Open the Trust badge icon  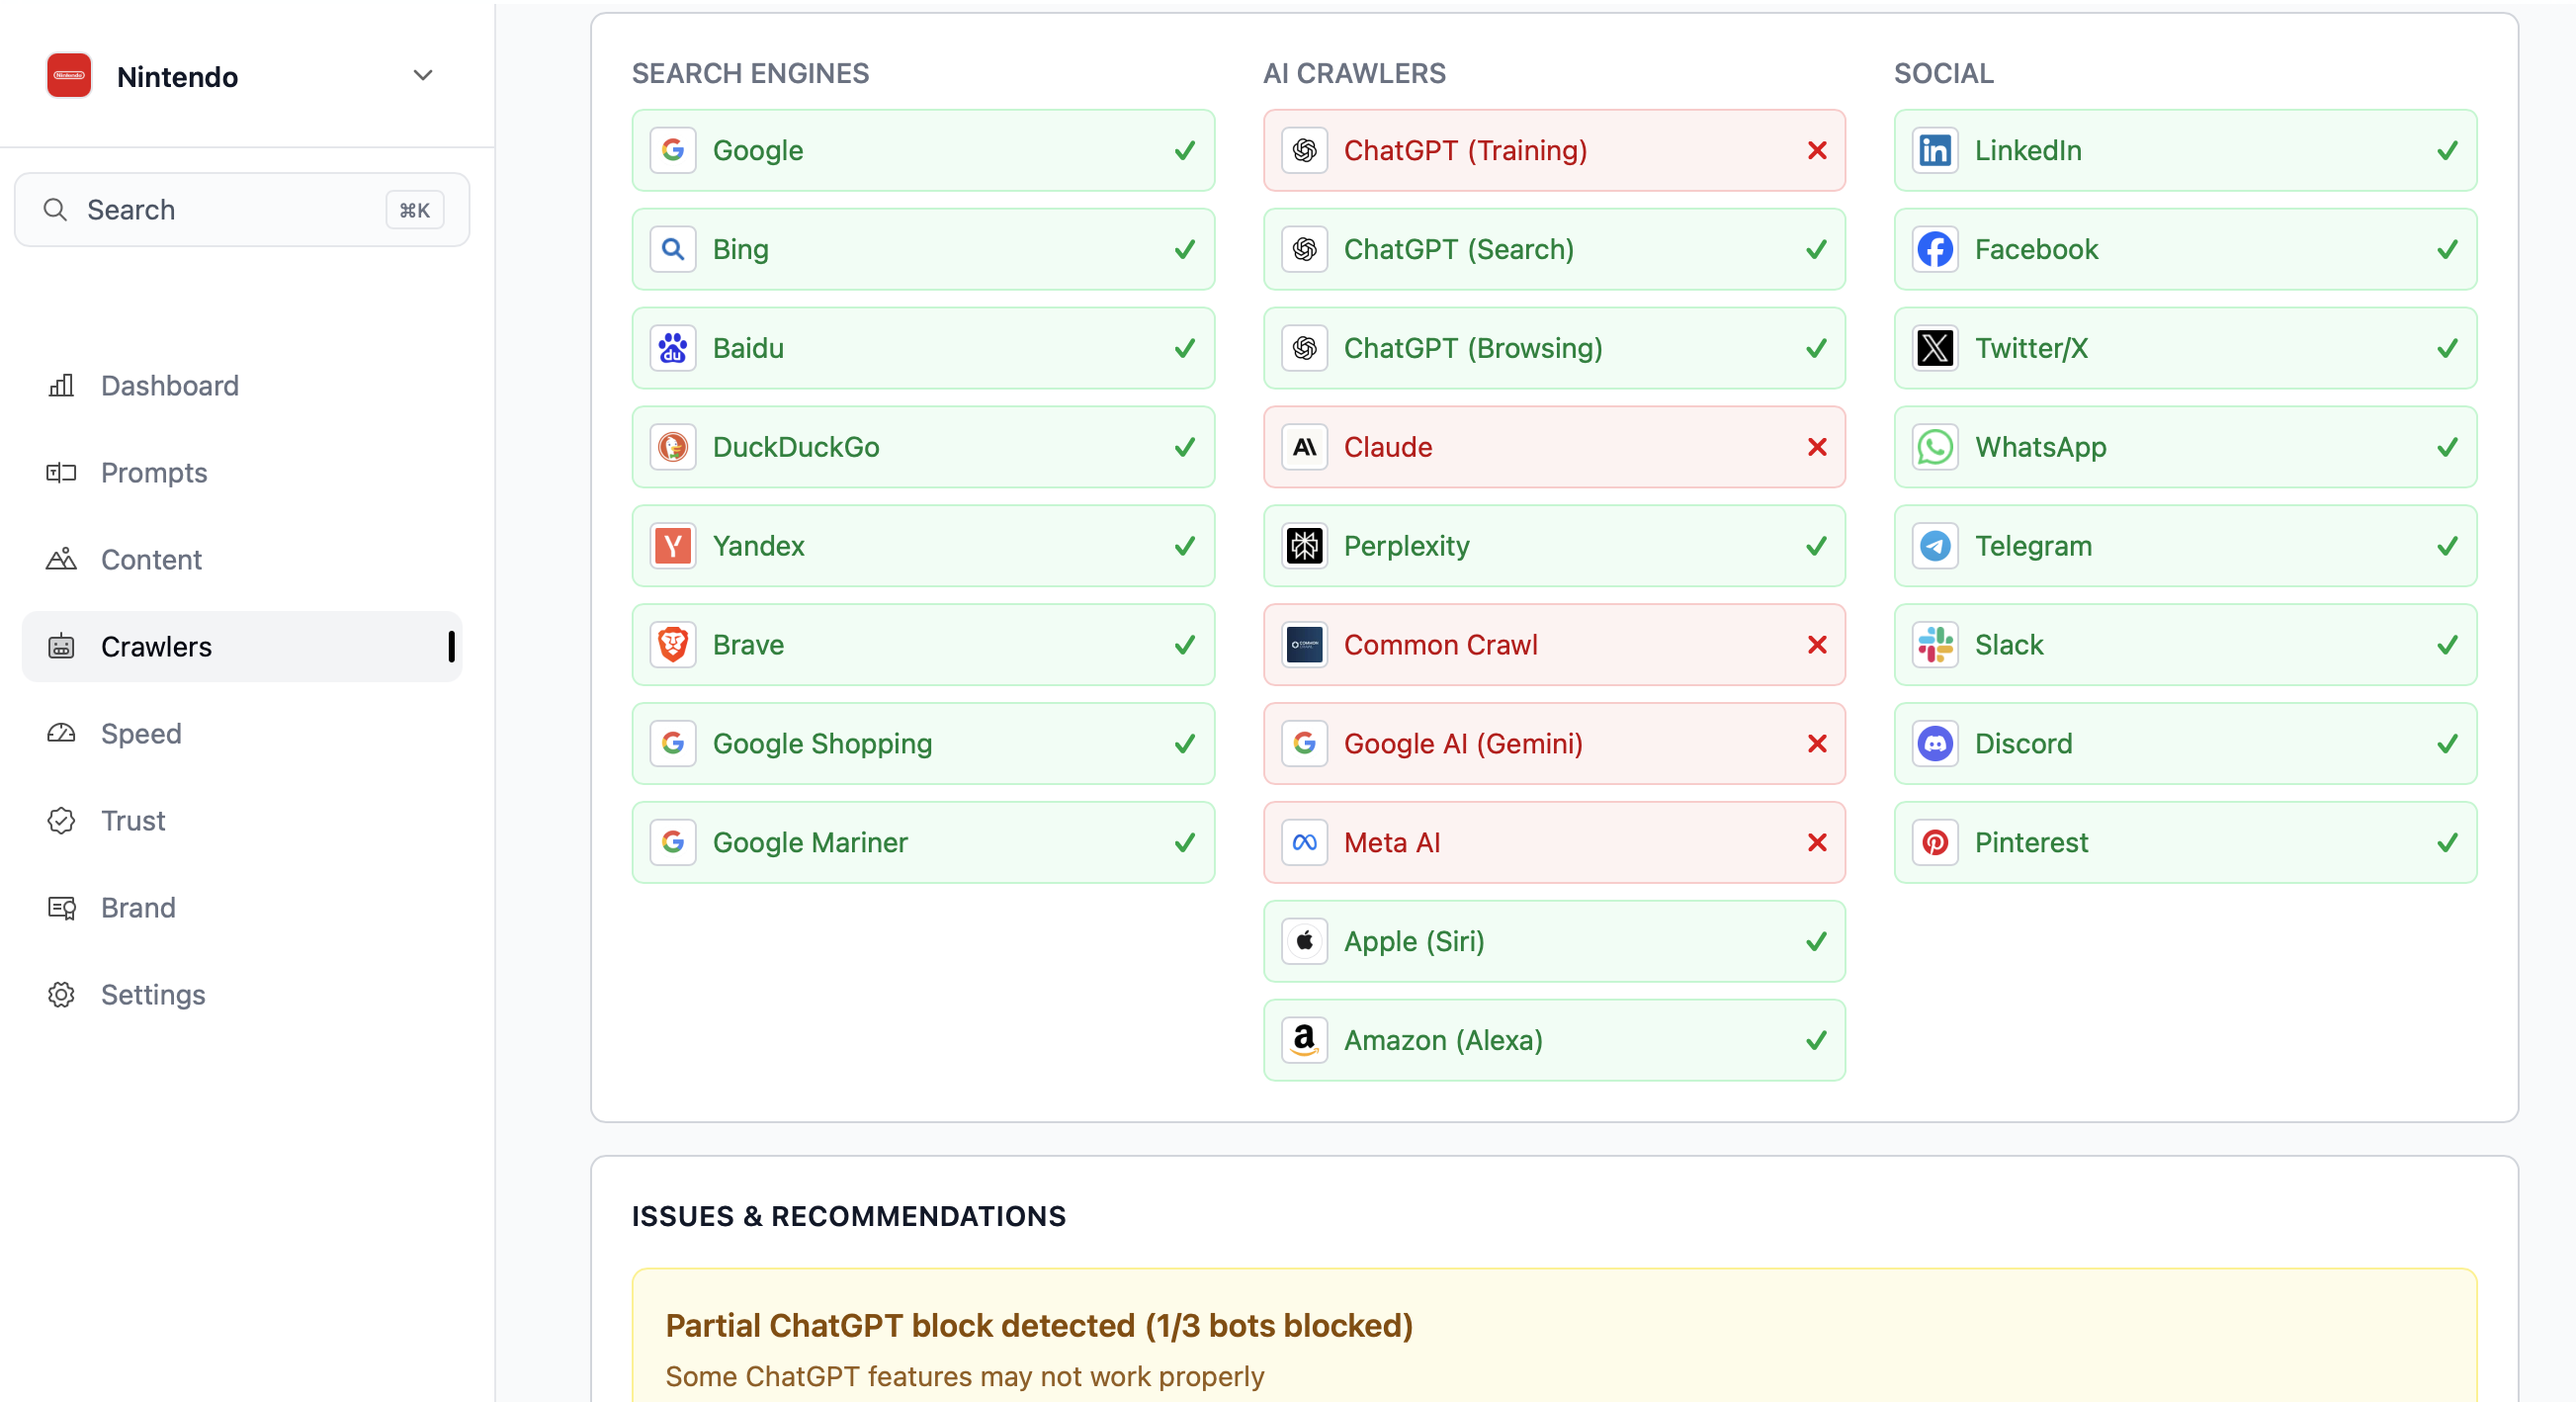pyautogui.click(x=61, y=821)
